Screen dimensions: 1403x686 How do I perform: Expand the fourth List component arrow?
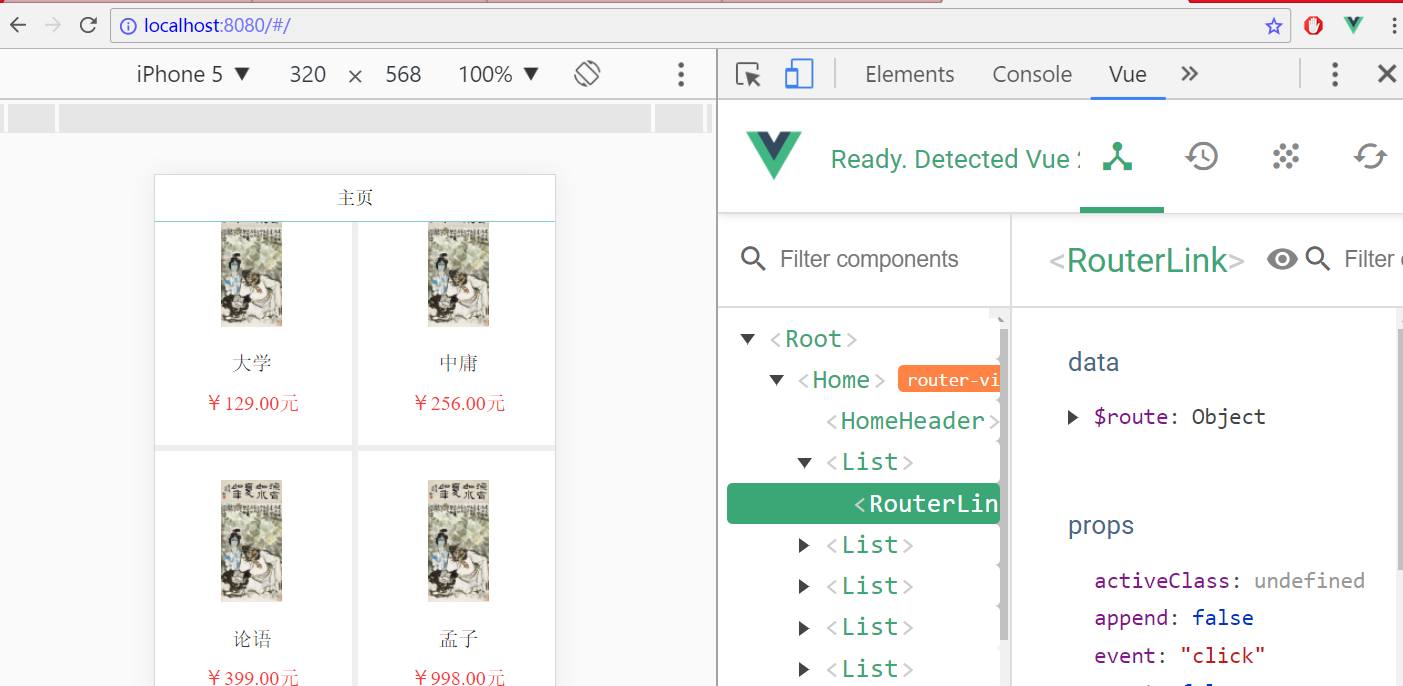point(804,627)
